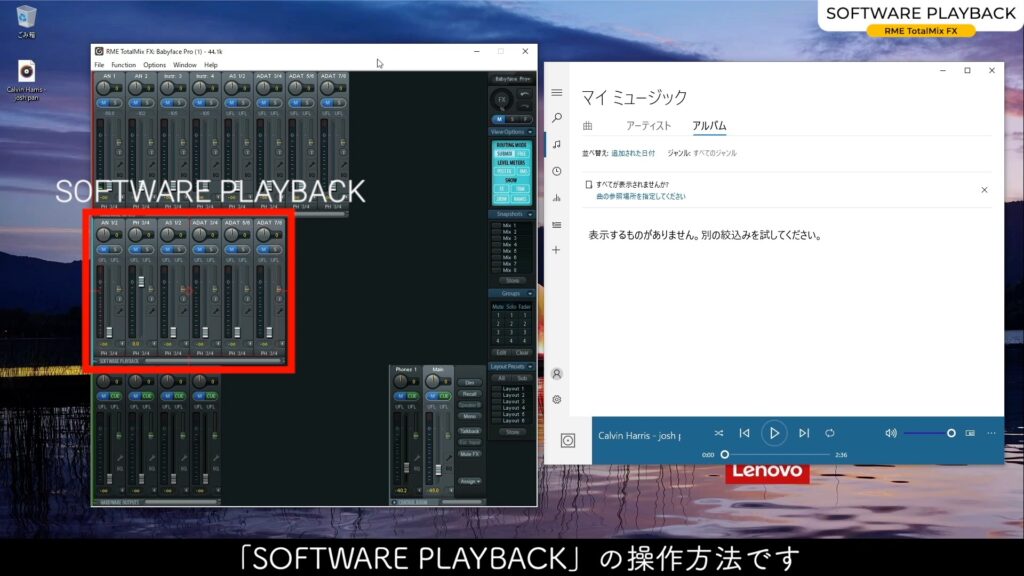Open Recent plays with the clock icon

pyautogui.click(x=556, y=171)
